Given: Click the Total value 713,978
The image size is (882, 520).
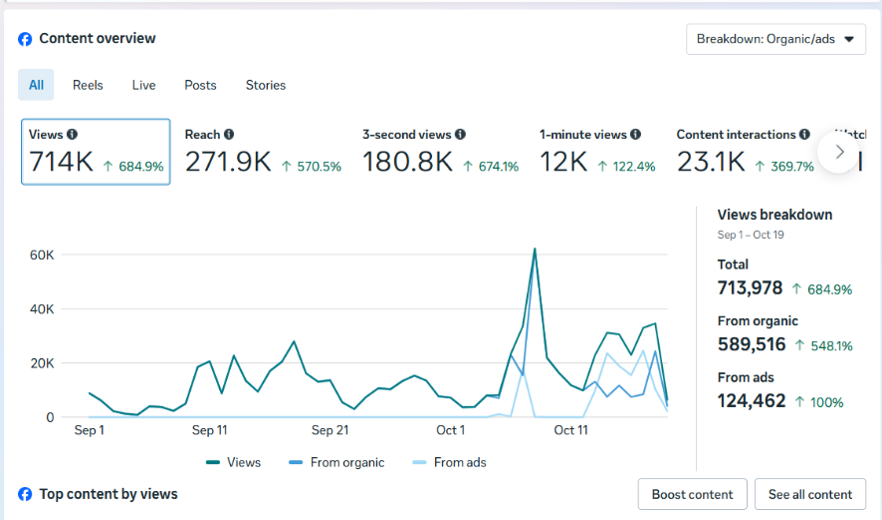Looking at the screenshot, I should pos(750,288).
